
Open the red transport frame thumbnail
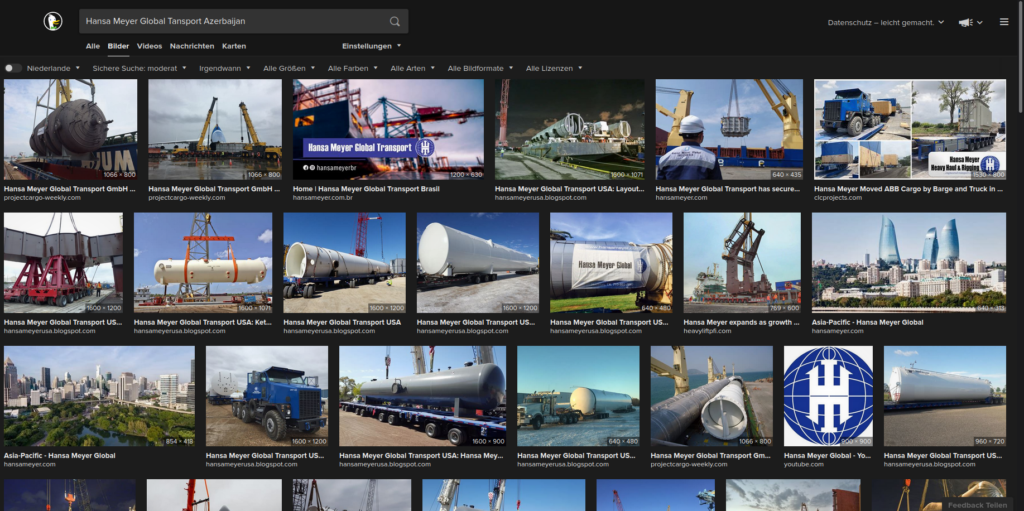(63, 263)
